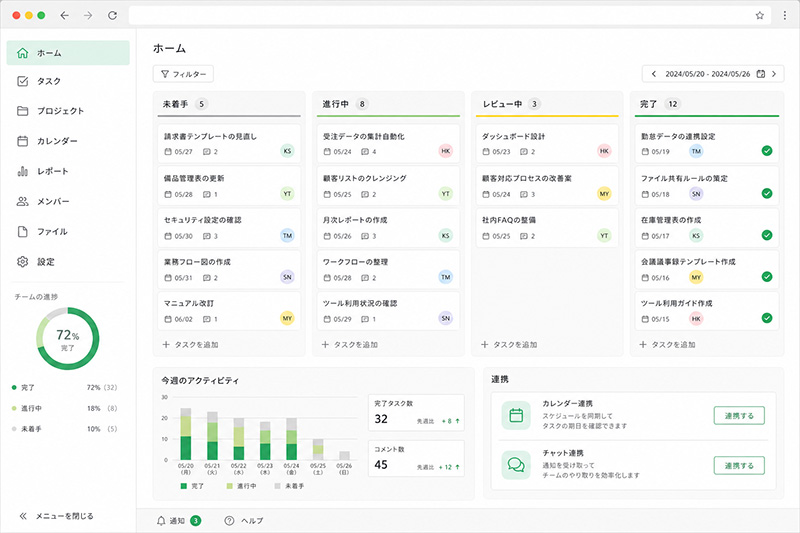Click HK avatar on ダッシュボード設計
The image size is (800, 533).
pyautogui.click(x=605, y=151)
